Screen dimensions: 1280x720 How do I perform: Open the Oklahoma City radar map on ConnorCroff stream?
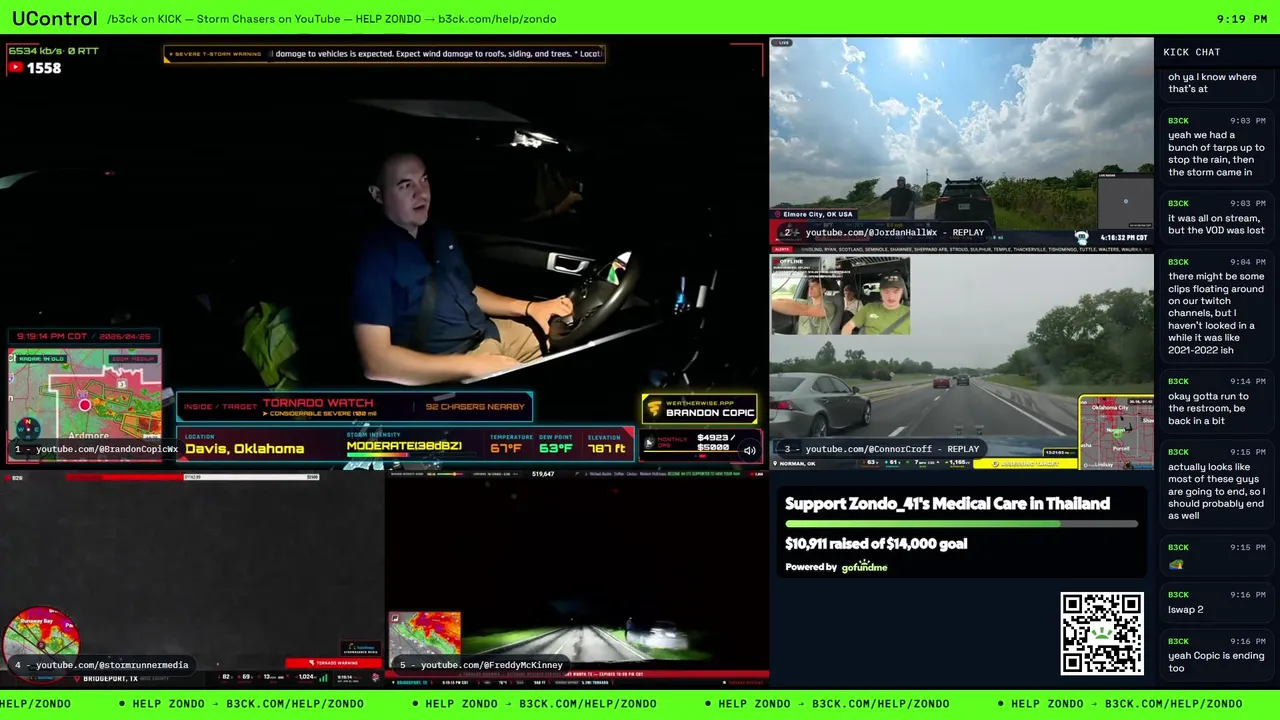pos(1116,432)
